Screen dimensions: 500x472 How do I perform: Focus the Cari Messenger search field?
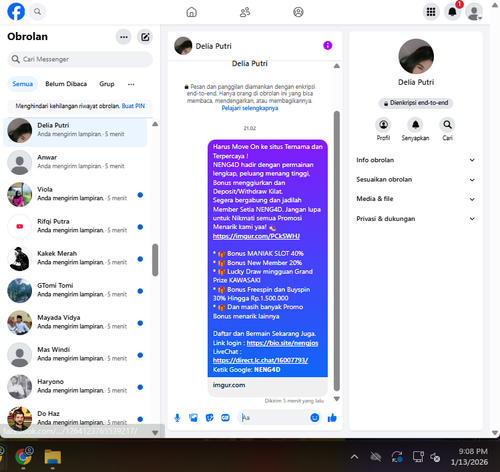[80, 59]
